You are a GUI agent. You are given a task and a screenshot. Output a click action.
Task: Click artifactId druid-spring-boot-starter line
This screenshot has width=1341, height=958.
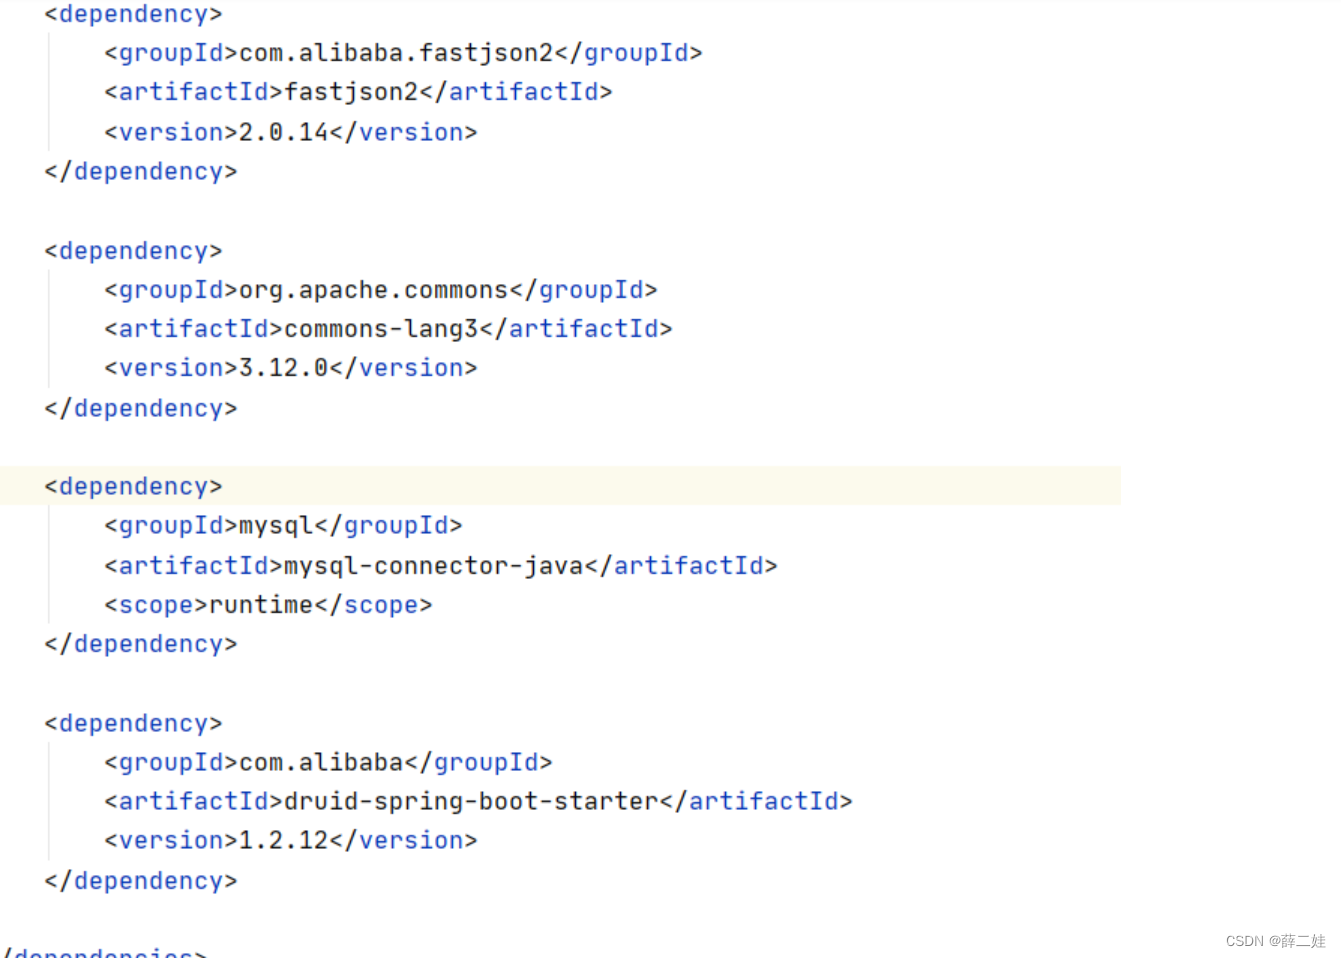pos(478,802)
